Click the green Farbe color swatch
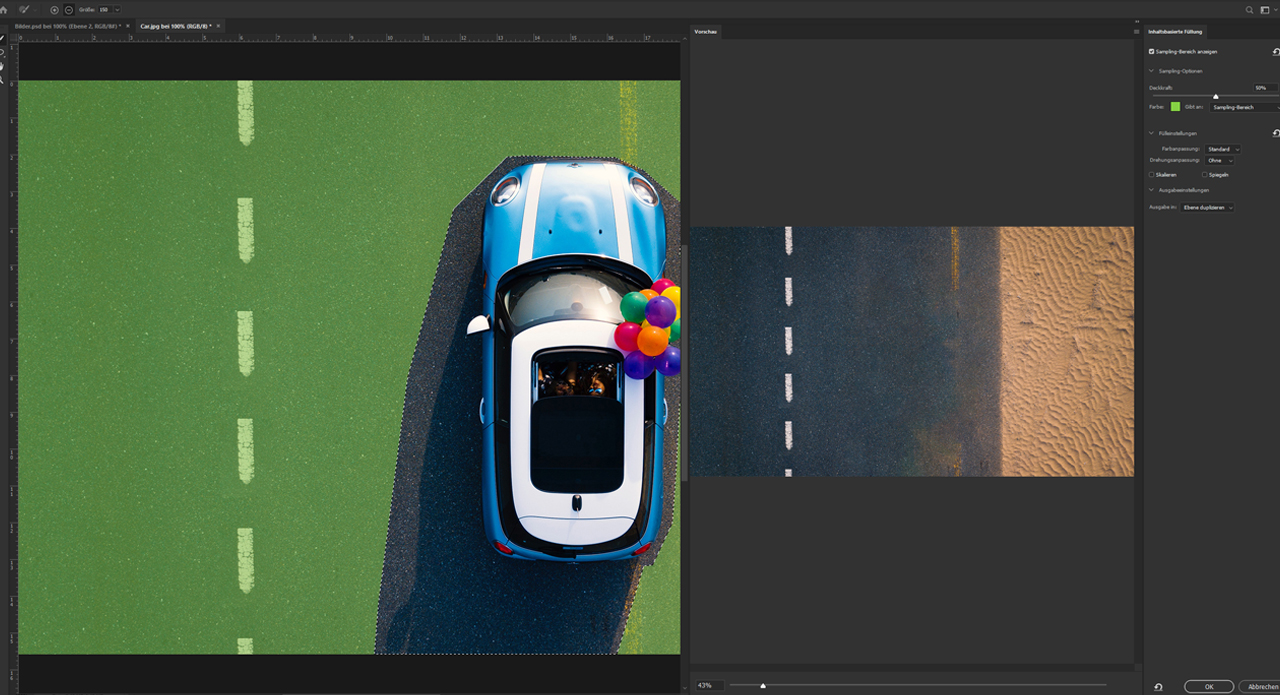 (1175, 106)
